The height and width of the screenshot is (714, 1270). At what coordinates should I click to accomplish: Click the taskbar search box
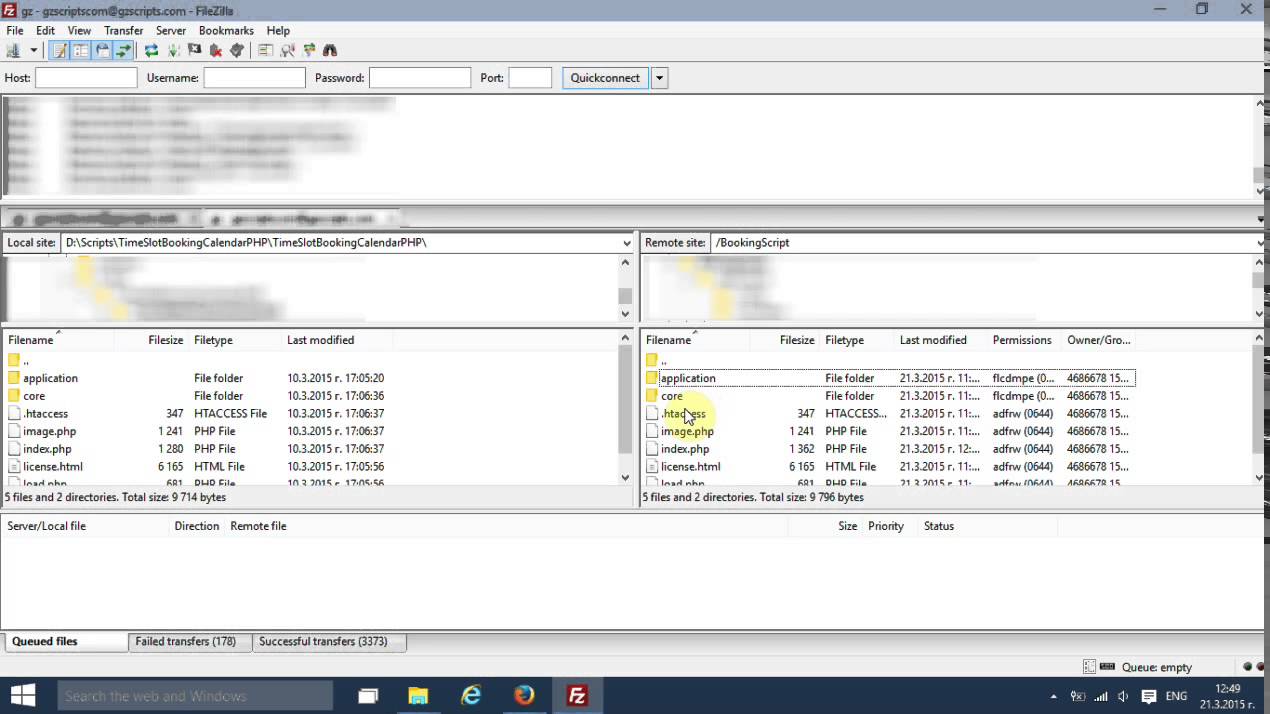point(195,695)
